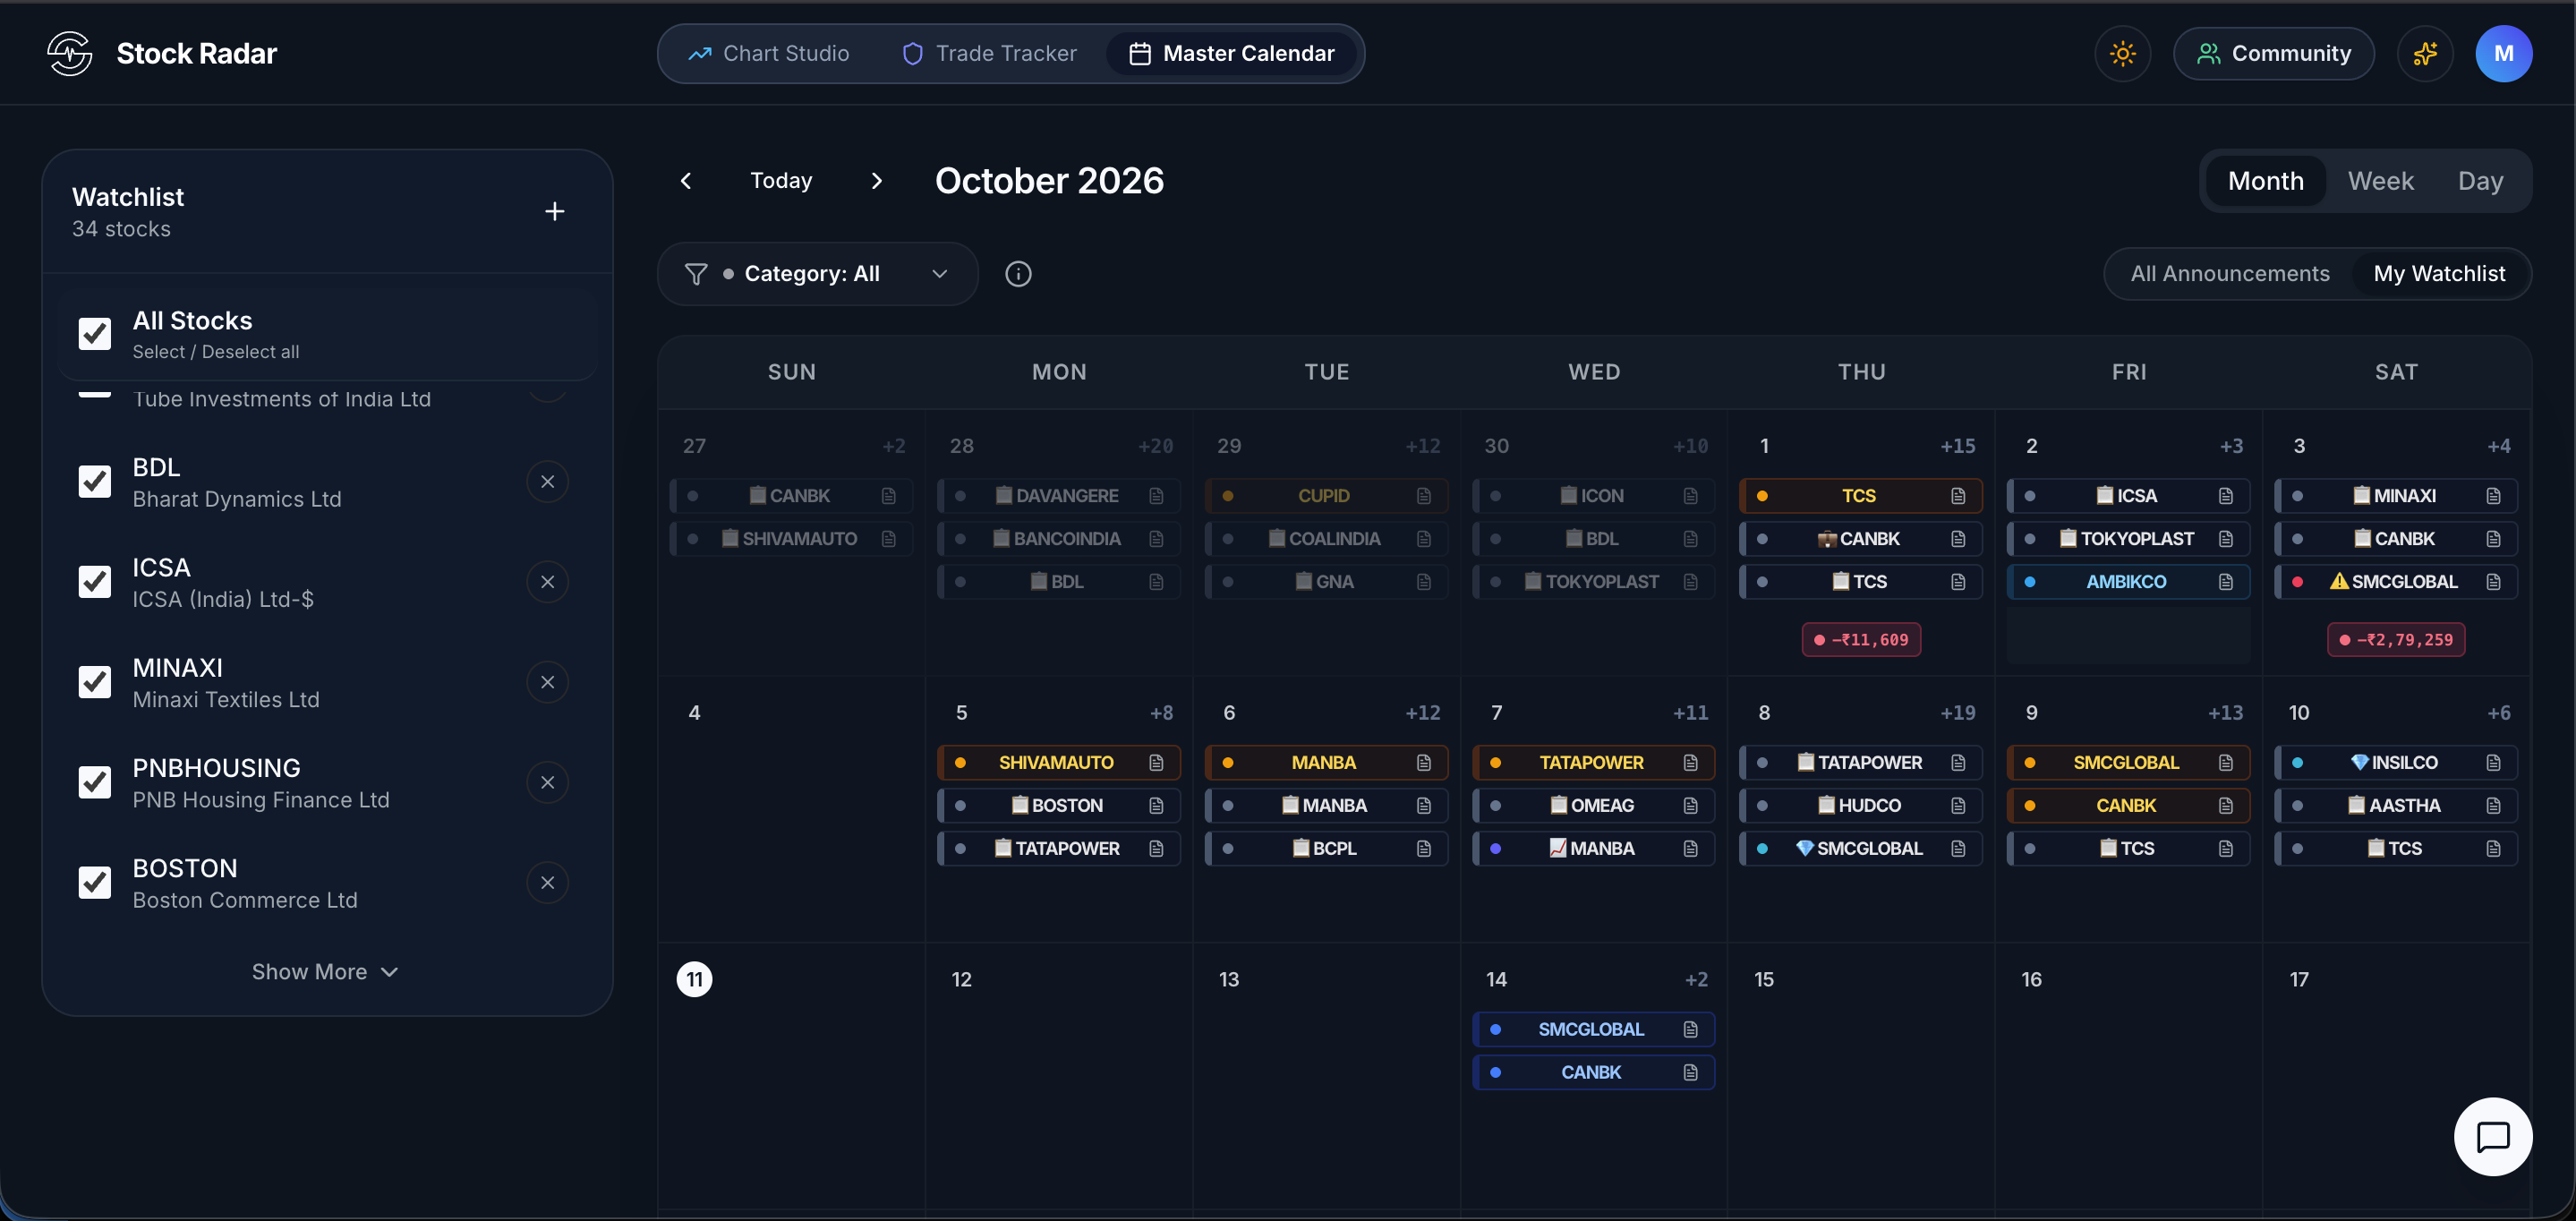Open the Category: All filter dropdown
Screen dimensions: 2576x1221
[x=817, y=274]
